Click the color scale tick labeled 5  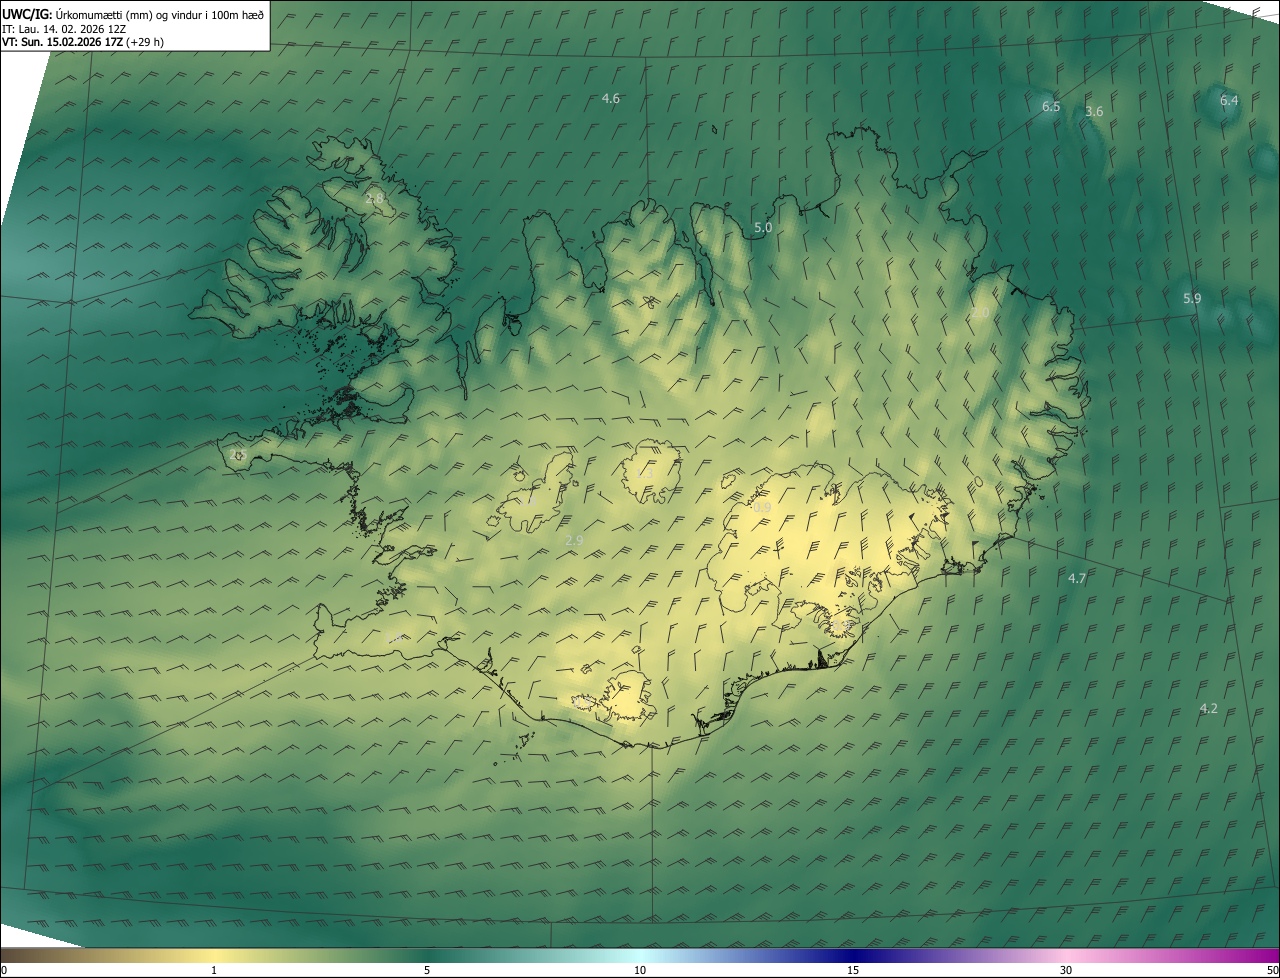tap(427, 970)
